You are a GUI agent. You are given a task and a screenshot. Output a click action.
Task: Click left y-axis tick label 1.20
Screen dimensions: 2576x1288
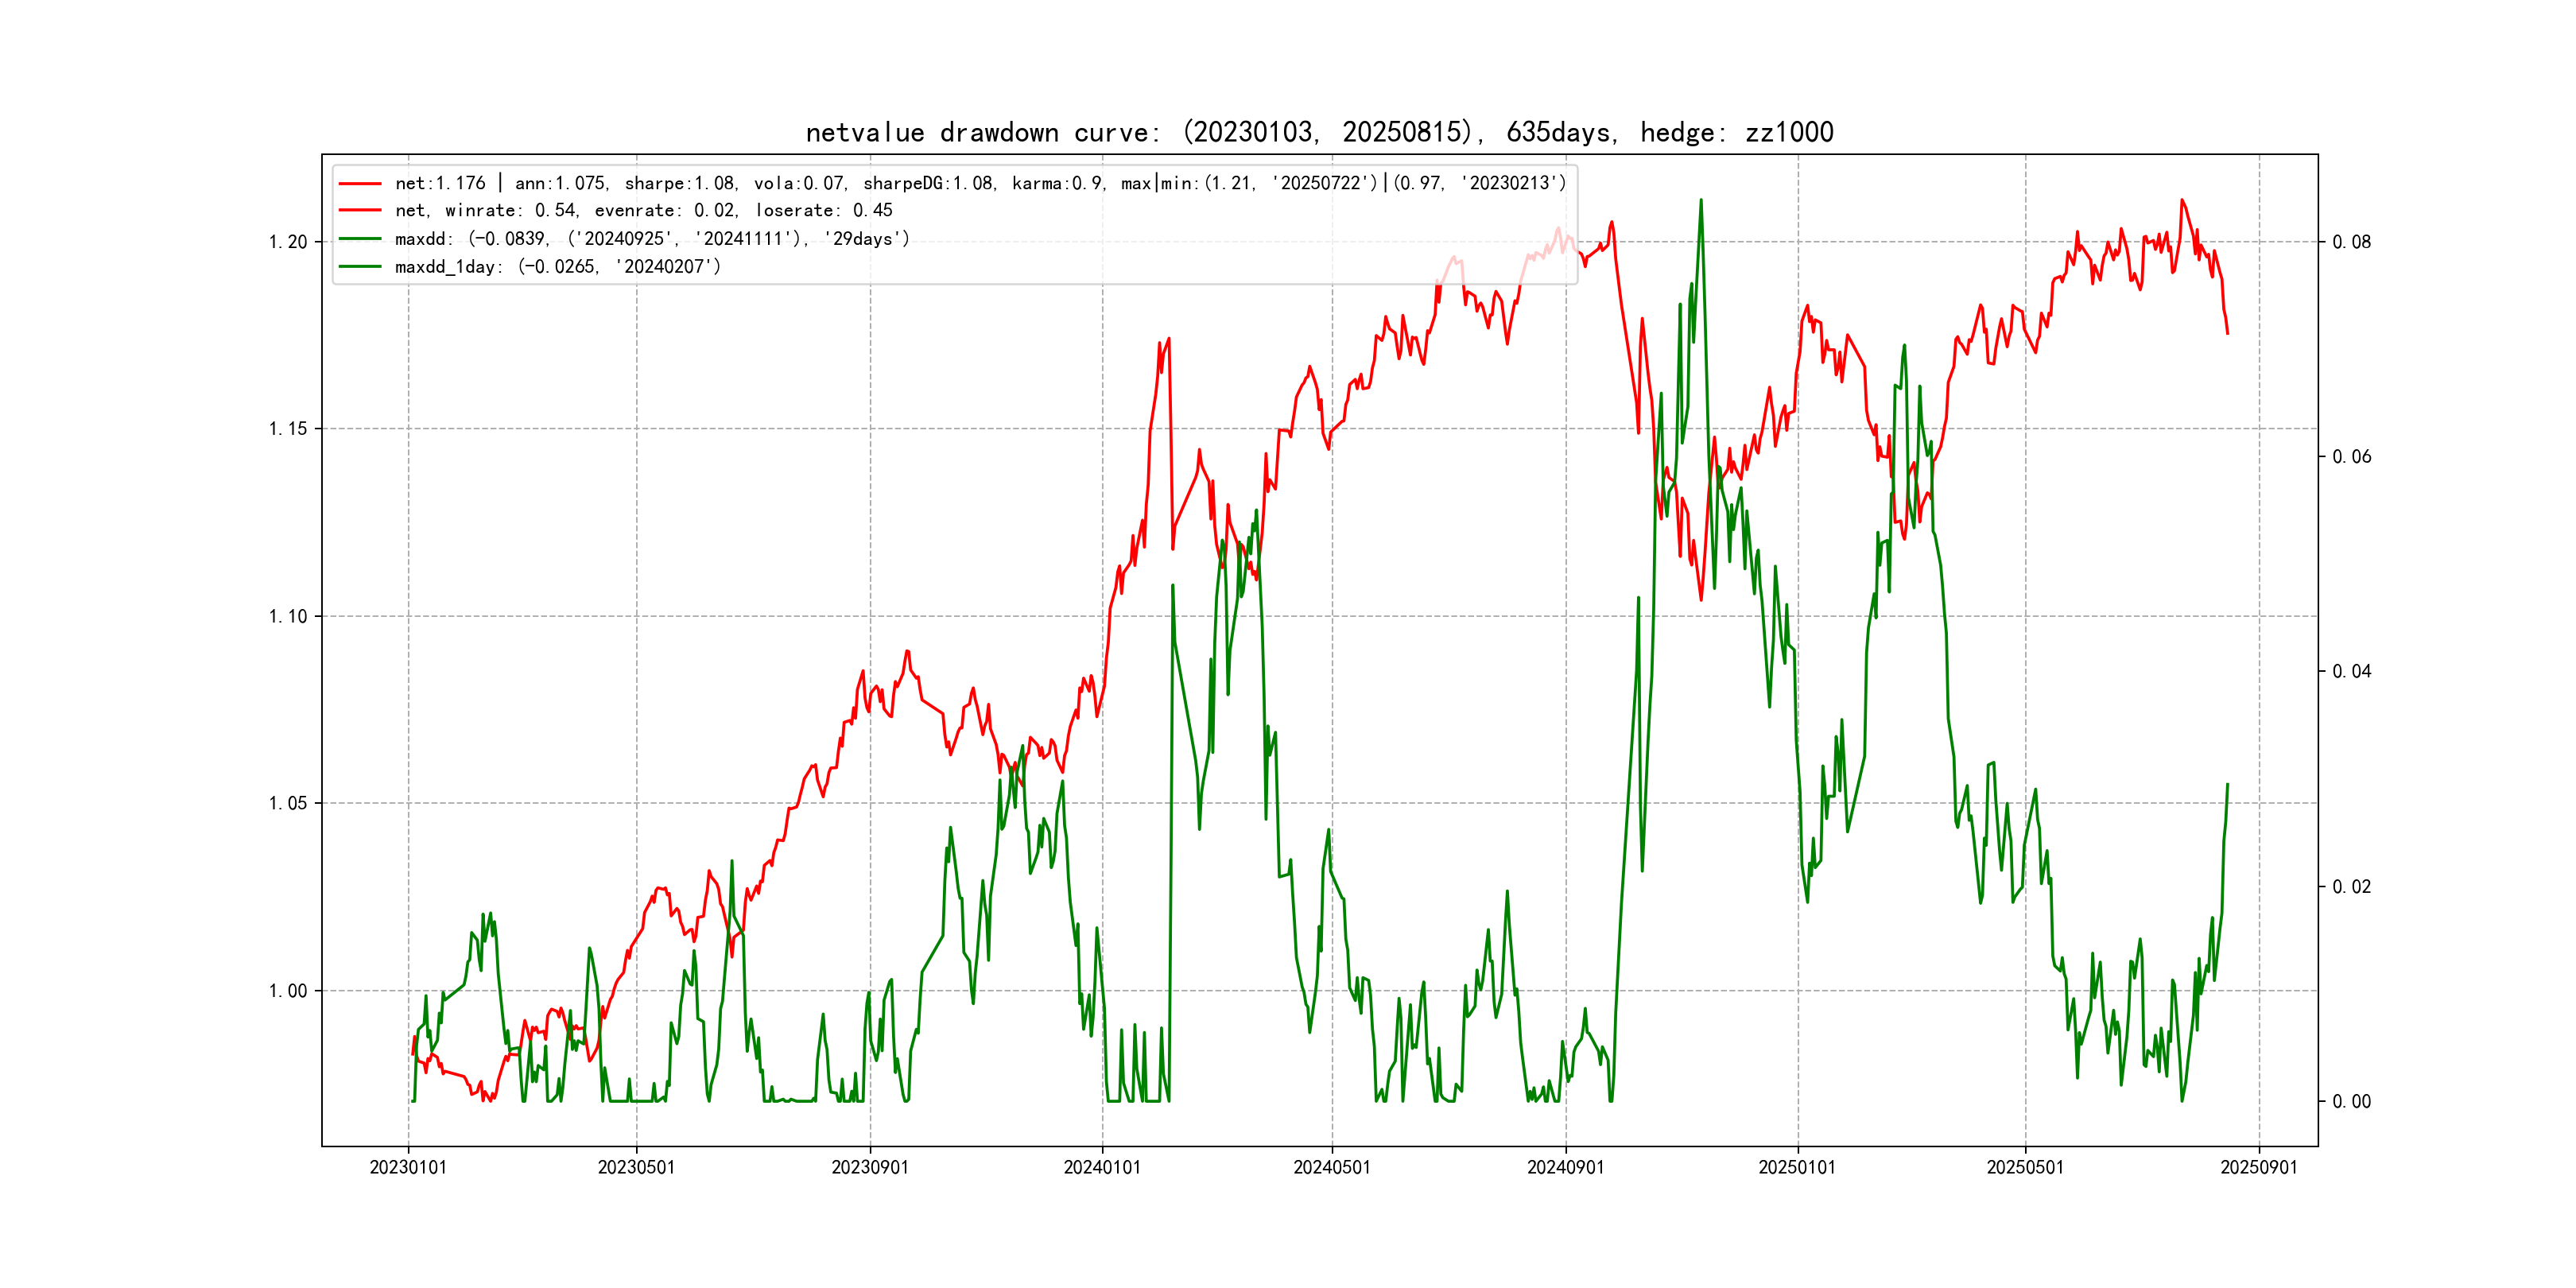pyautogui.click(x=288, y=242)
